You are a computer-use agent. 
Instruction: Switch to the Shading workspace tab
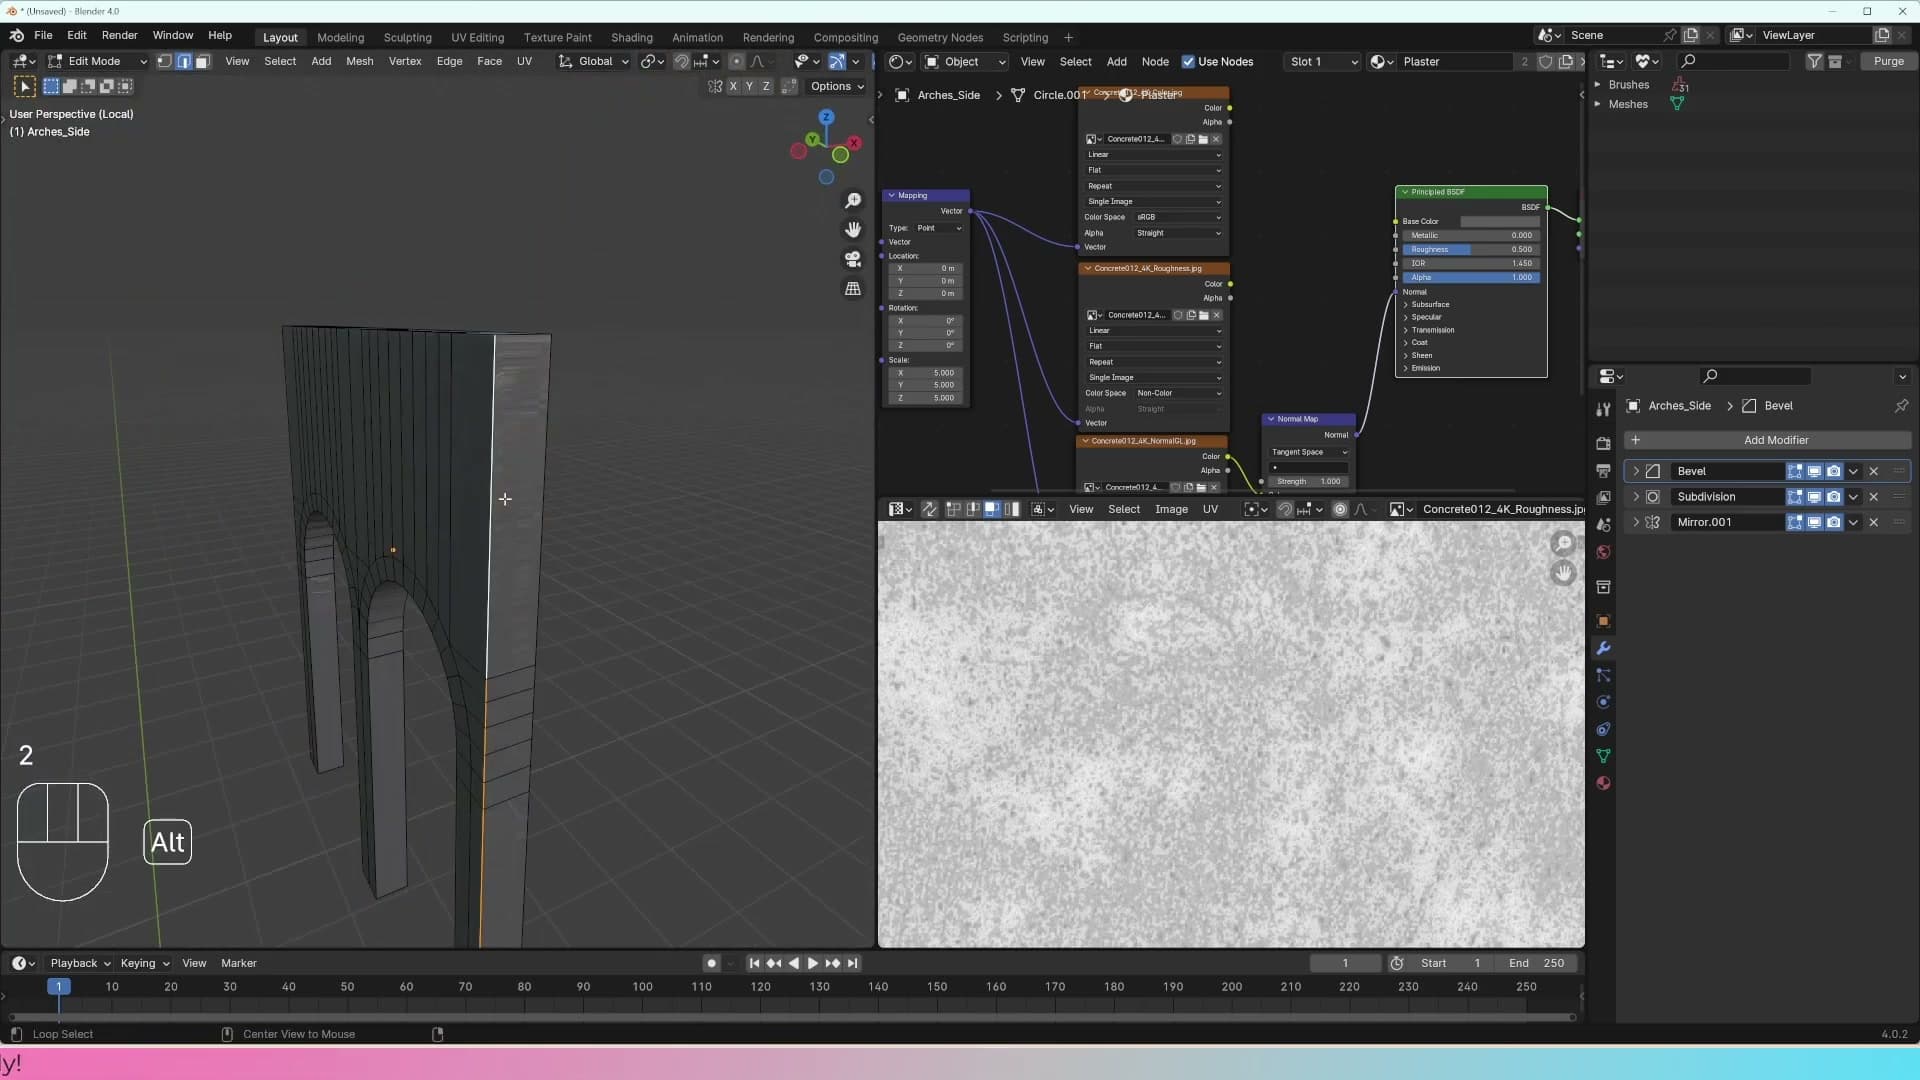632,37
